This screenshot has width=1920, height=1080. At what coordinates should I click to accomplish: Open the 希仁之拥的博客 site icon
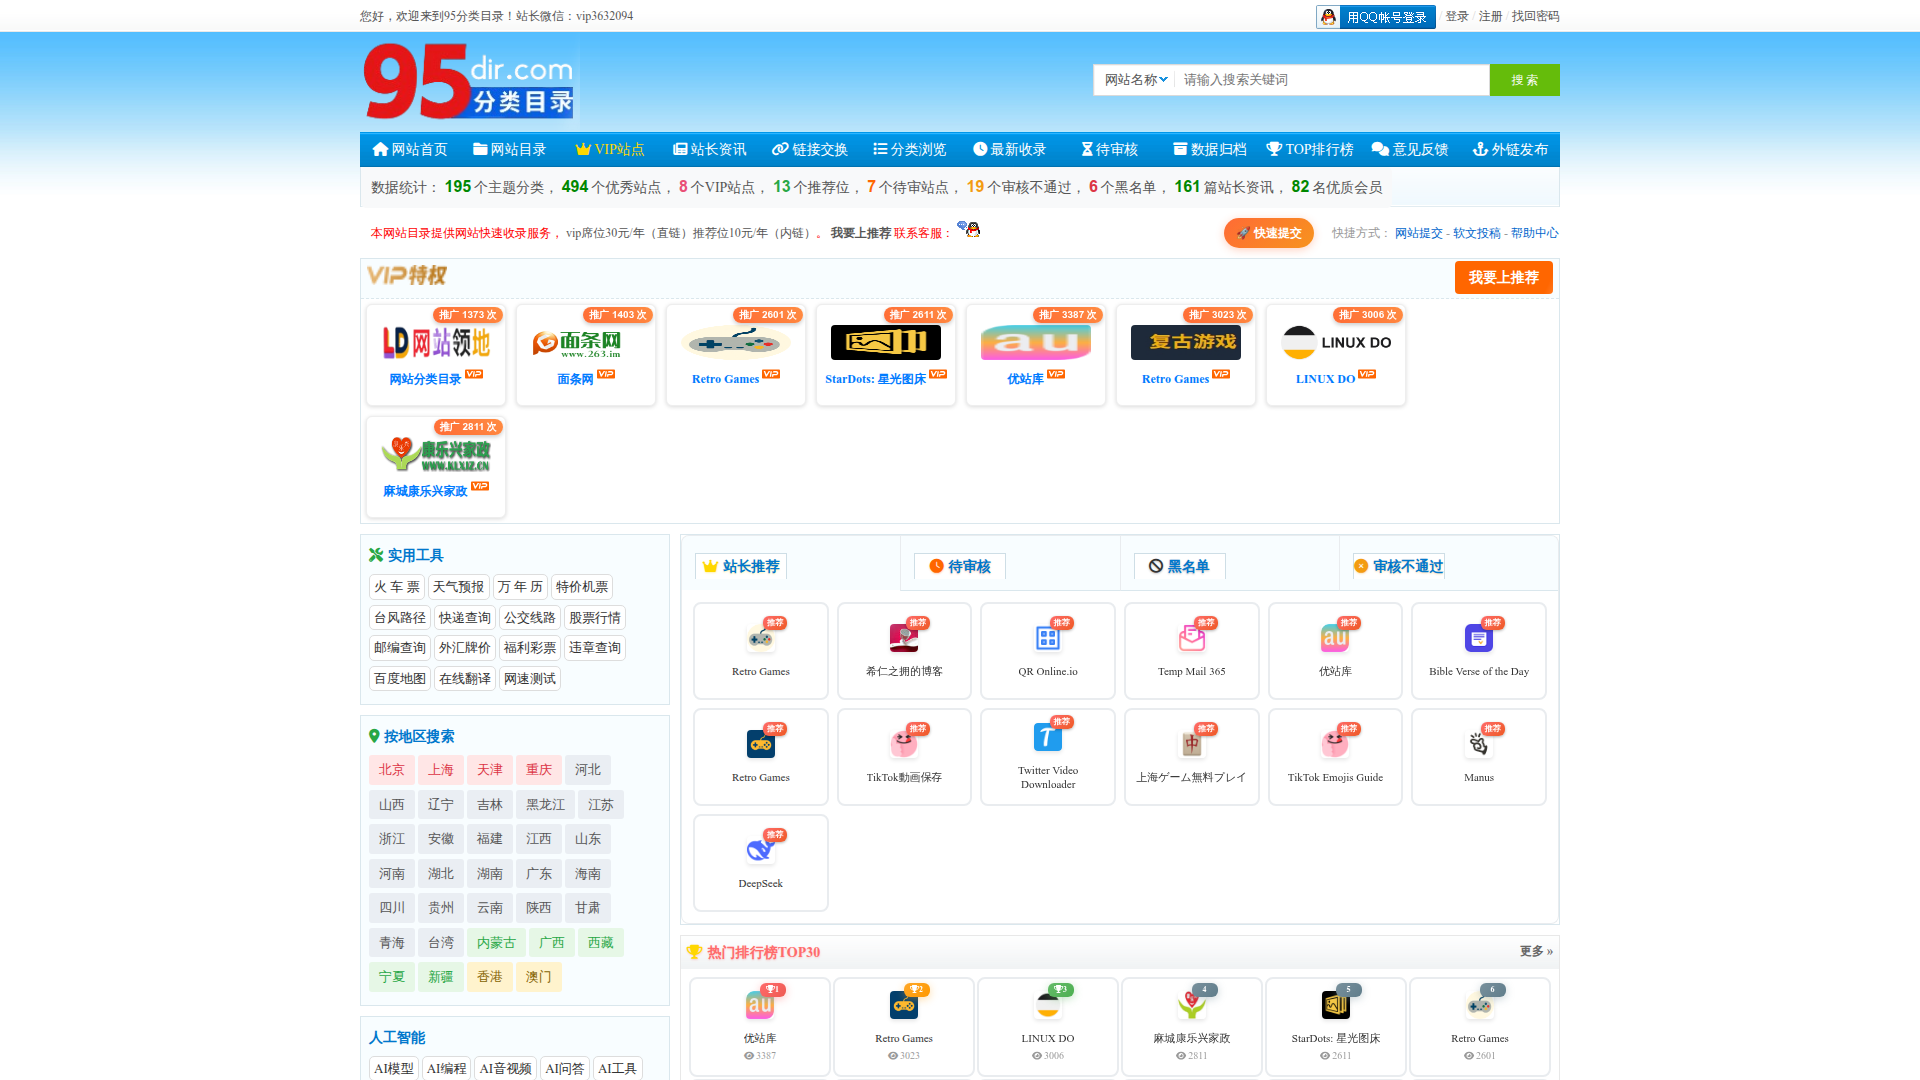(904, 638)
